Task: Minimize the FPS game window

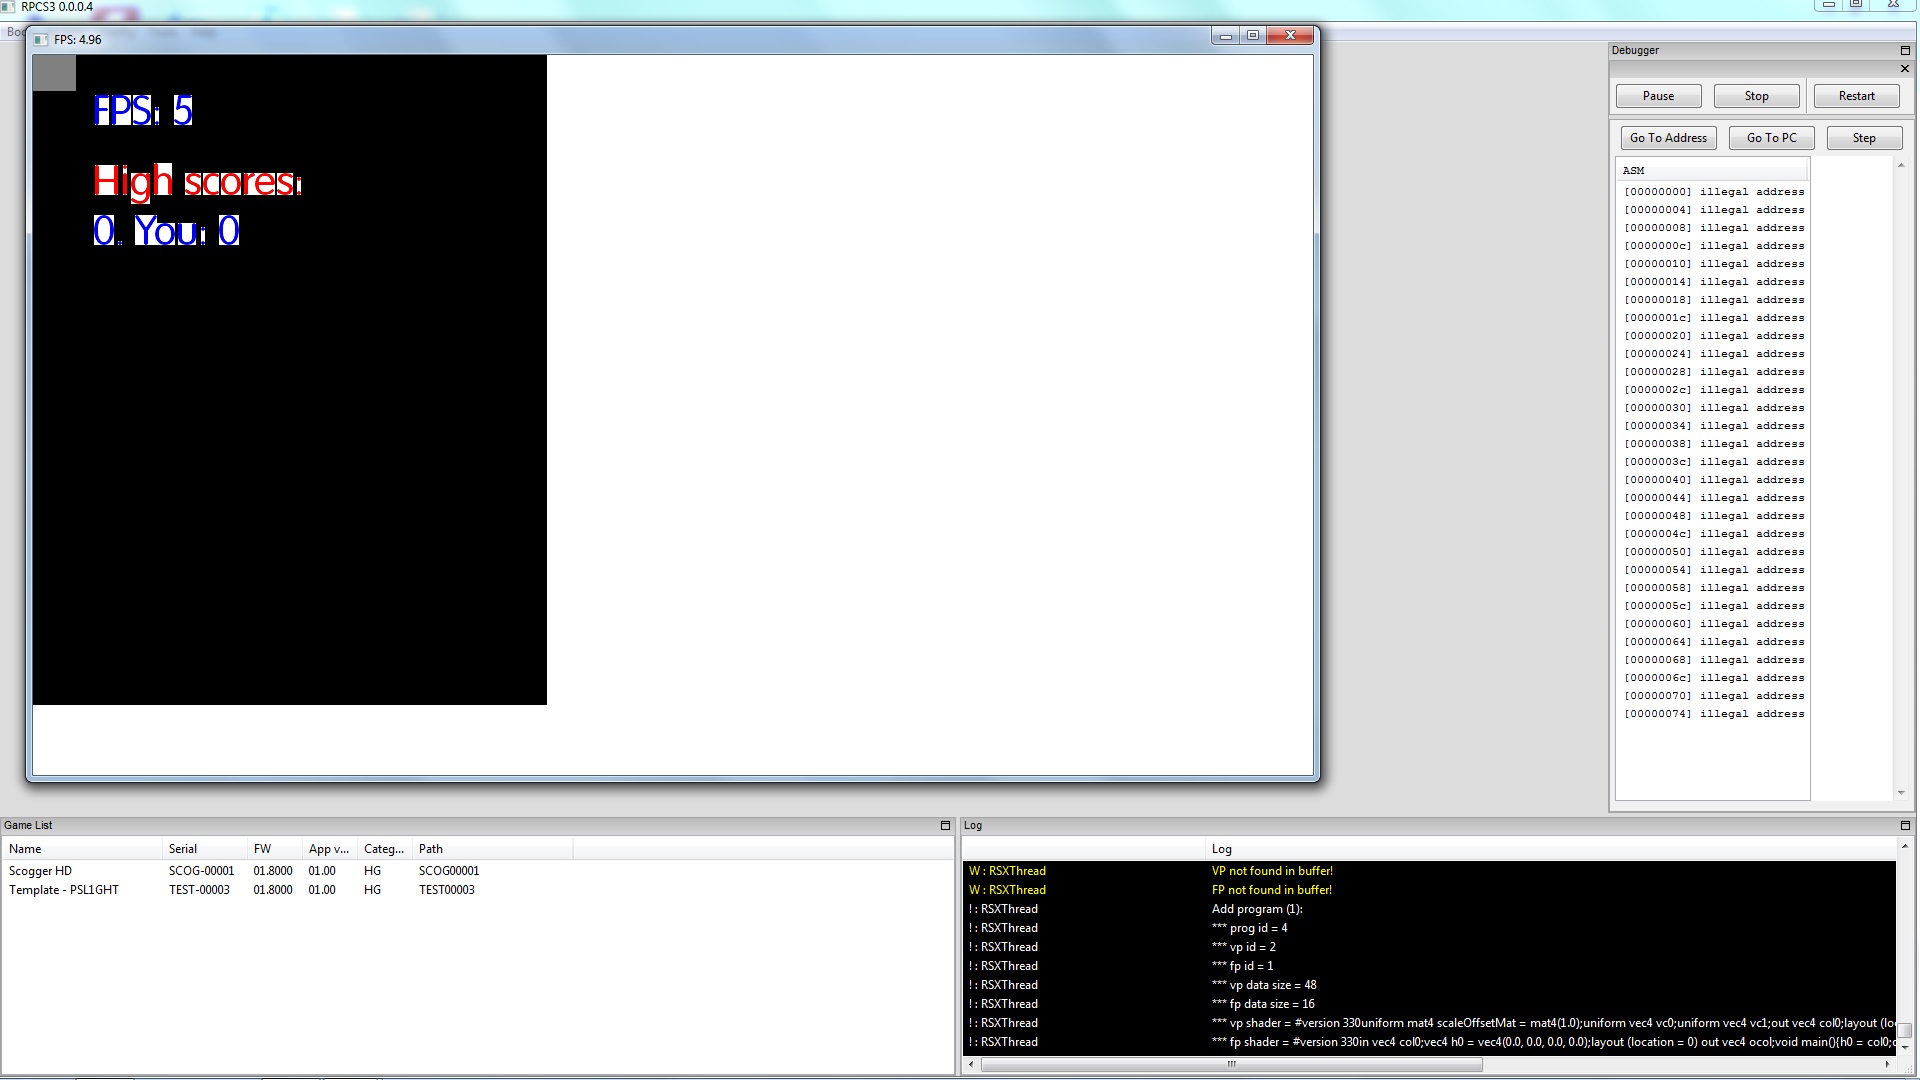Action: (x=1225, y=36)
